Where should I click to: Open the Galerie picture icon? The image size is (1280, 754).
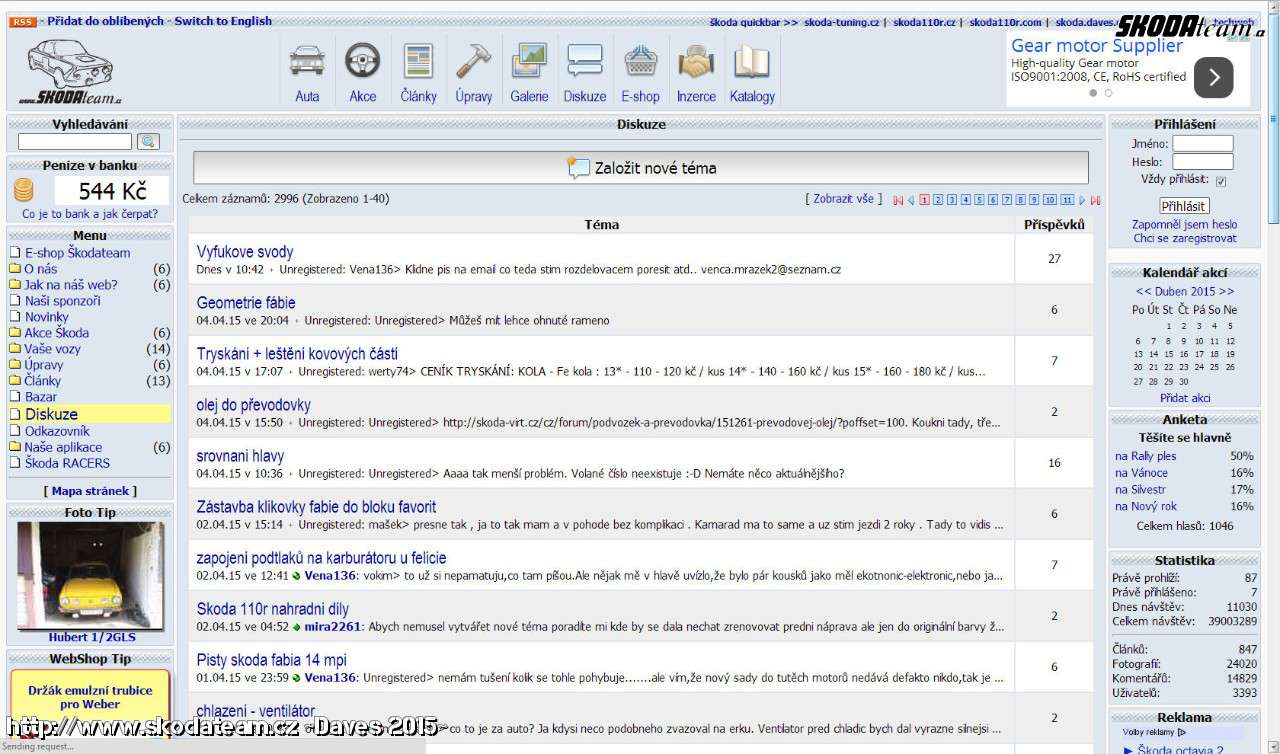(529, 61)
